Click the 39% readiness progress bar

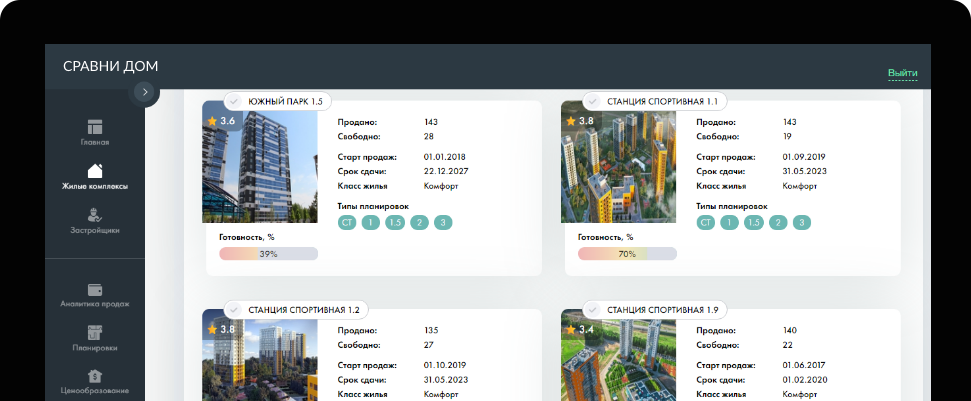point(268,254)
